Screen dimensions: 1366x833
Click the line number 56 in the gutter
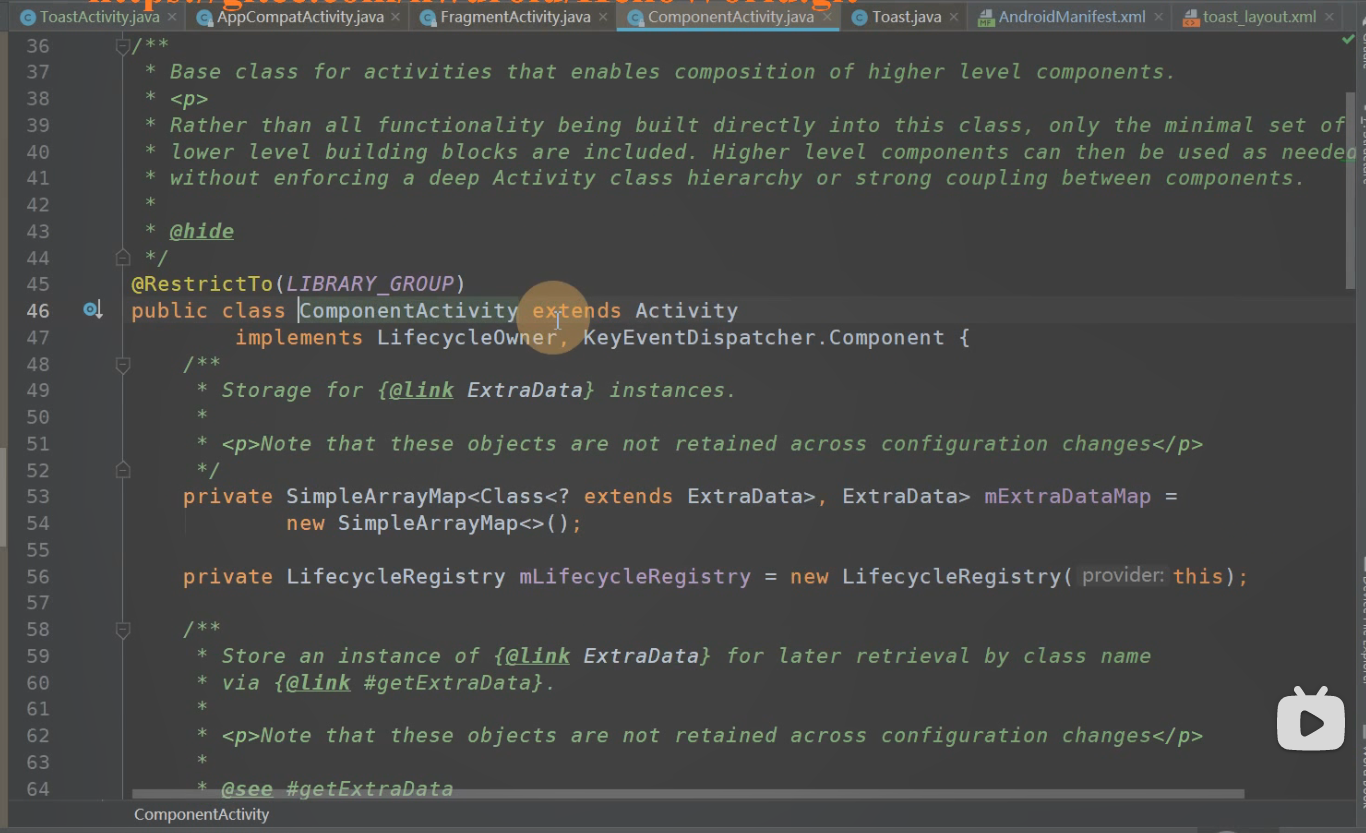click(37, 576)
